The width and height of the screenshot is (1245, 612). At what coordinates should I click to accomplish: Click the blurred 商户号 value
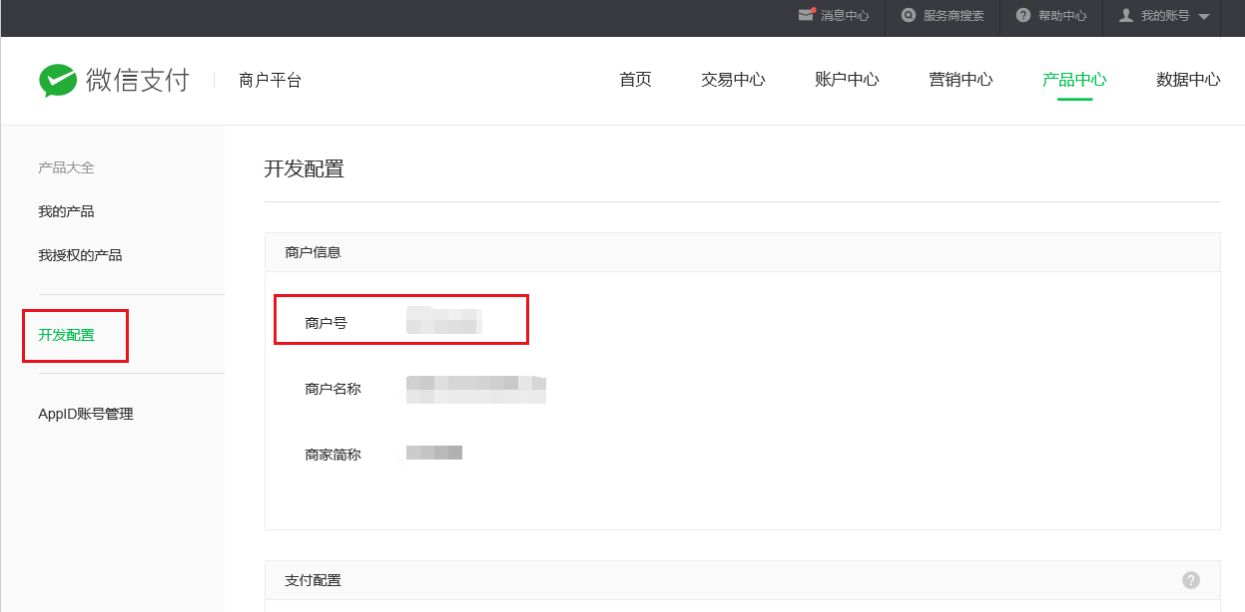[x=444, y=320]
